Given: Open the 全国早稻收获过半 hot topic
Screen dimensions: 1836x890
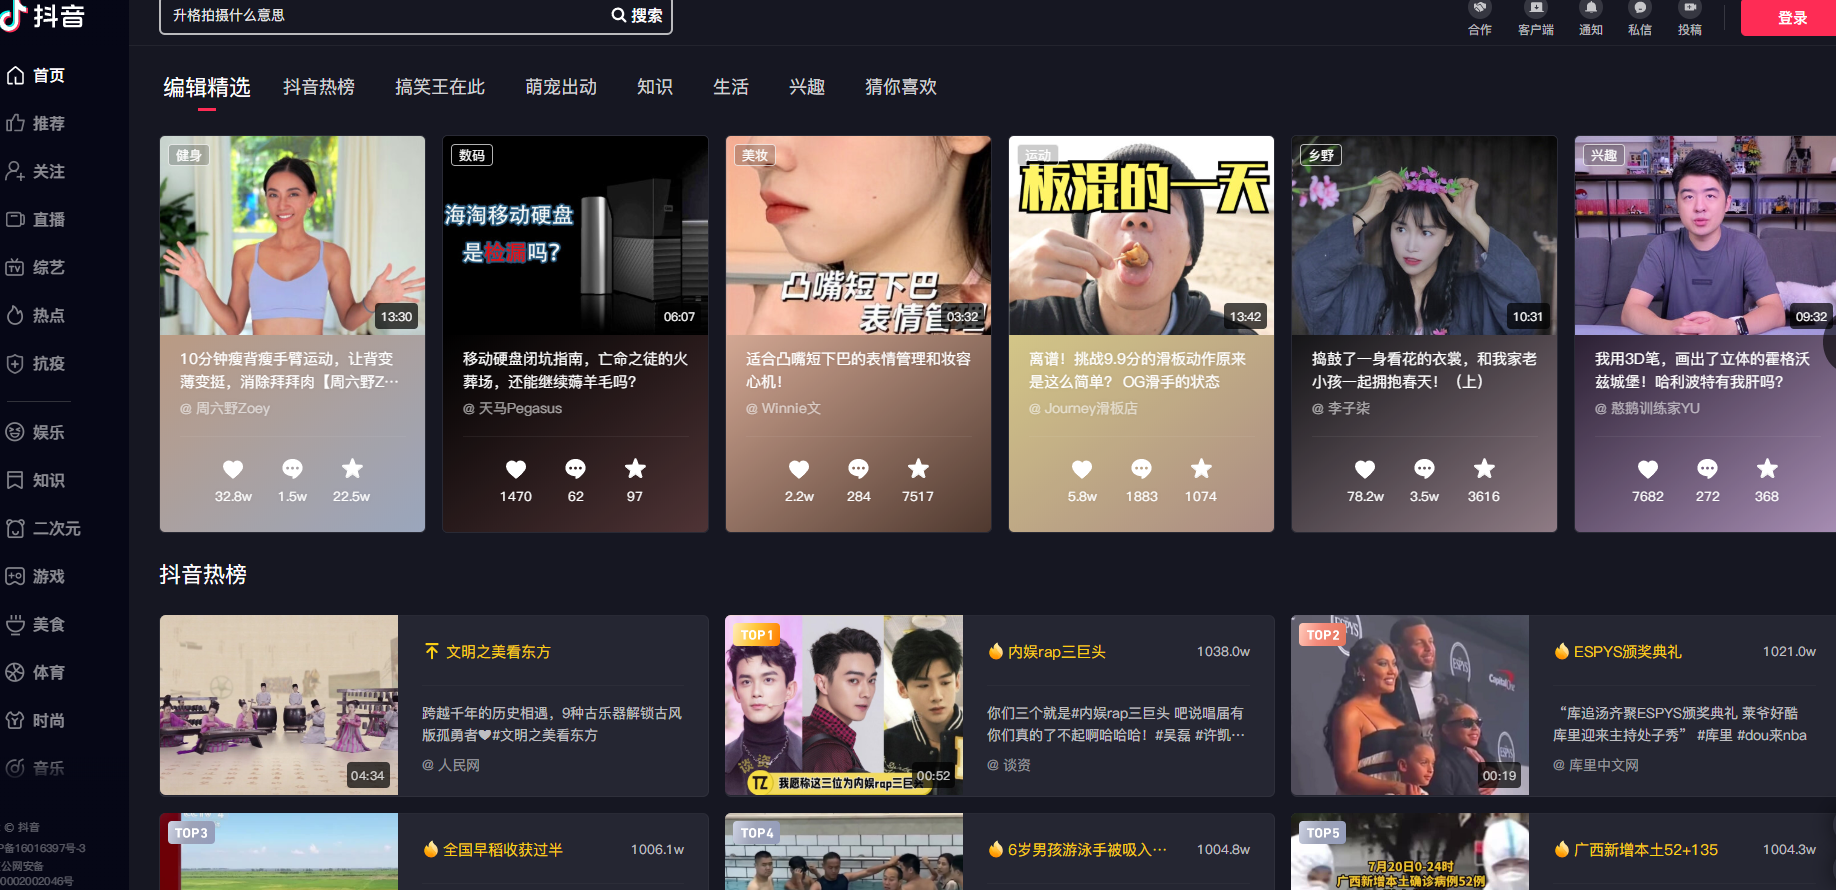Looking at the screenshot, I should point(503,849).
